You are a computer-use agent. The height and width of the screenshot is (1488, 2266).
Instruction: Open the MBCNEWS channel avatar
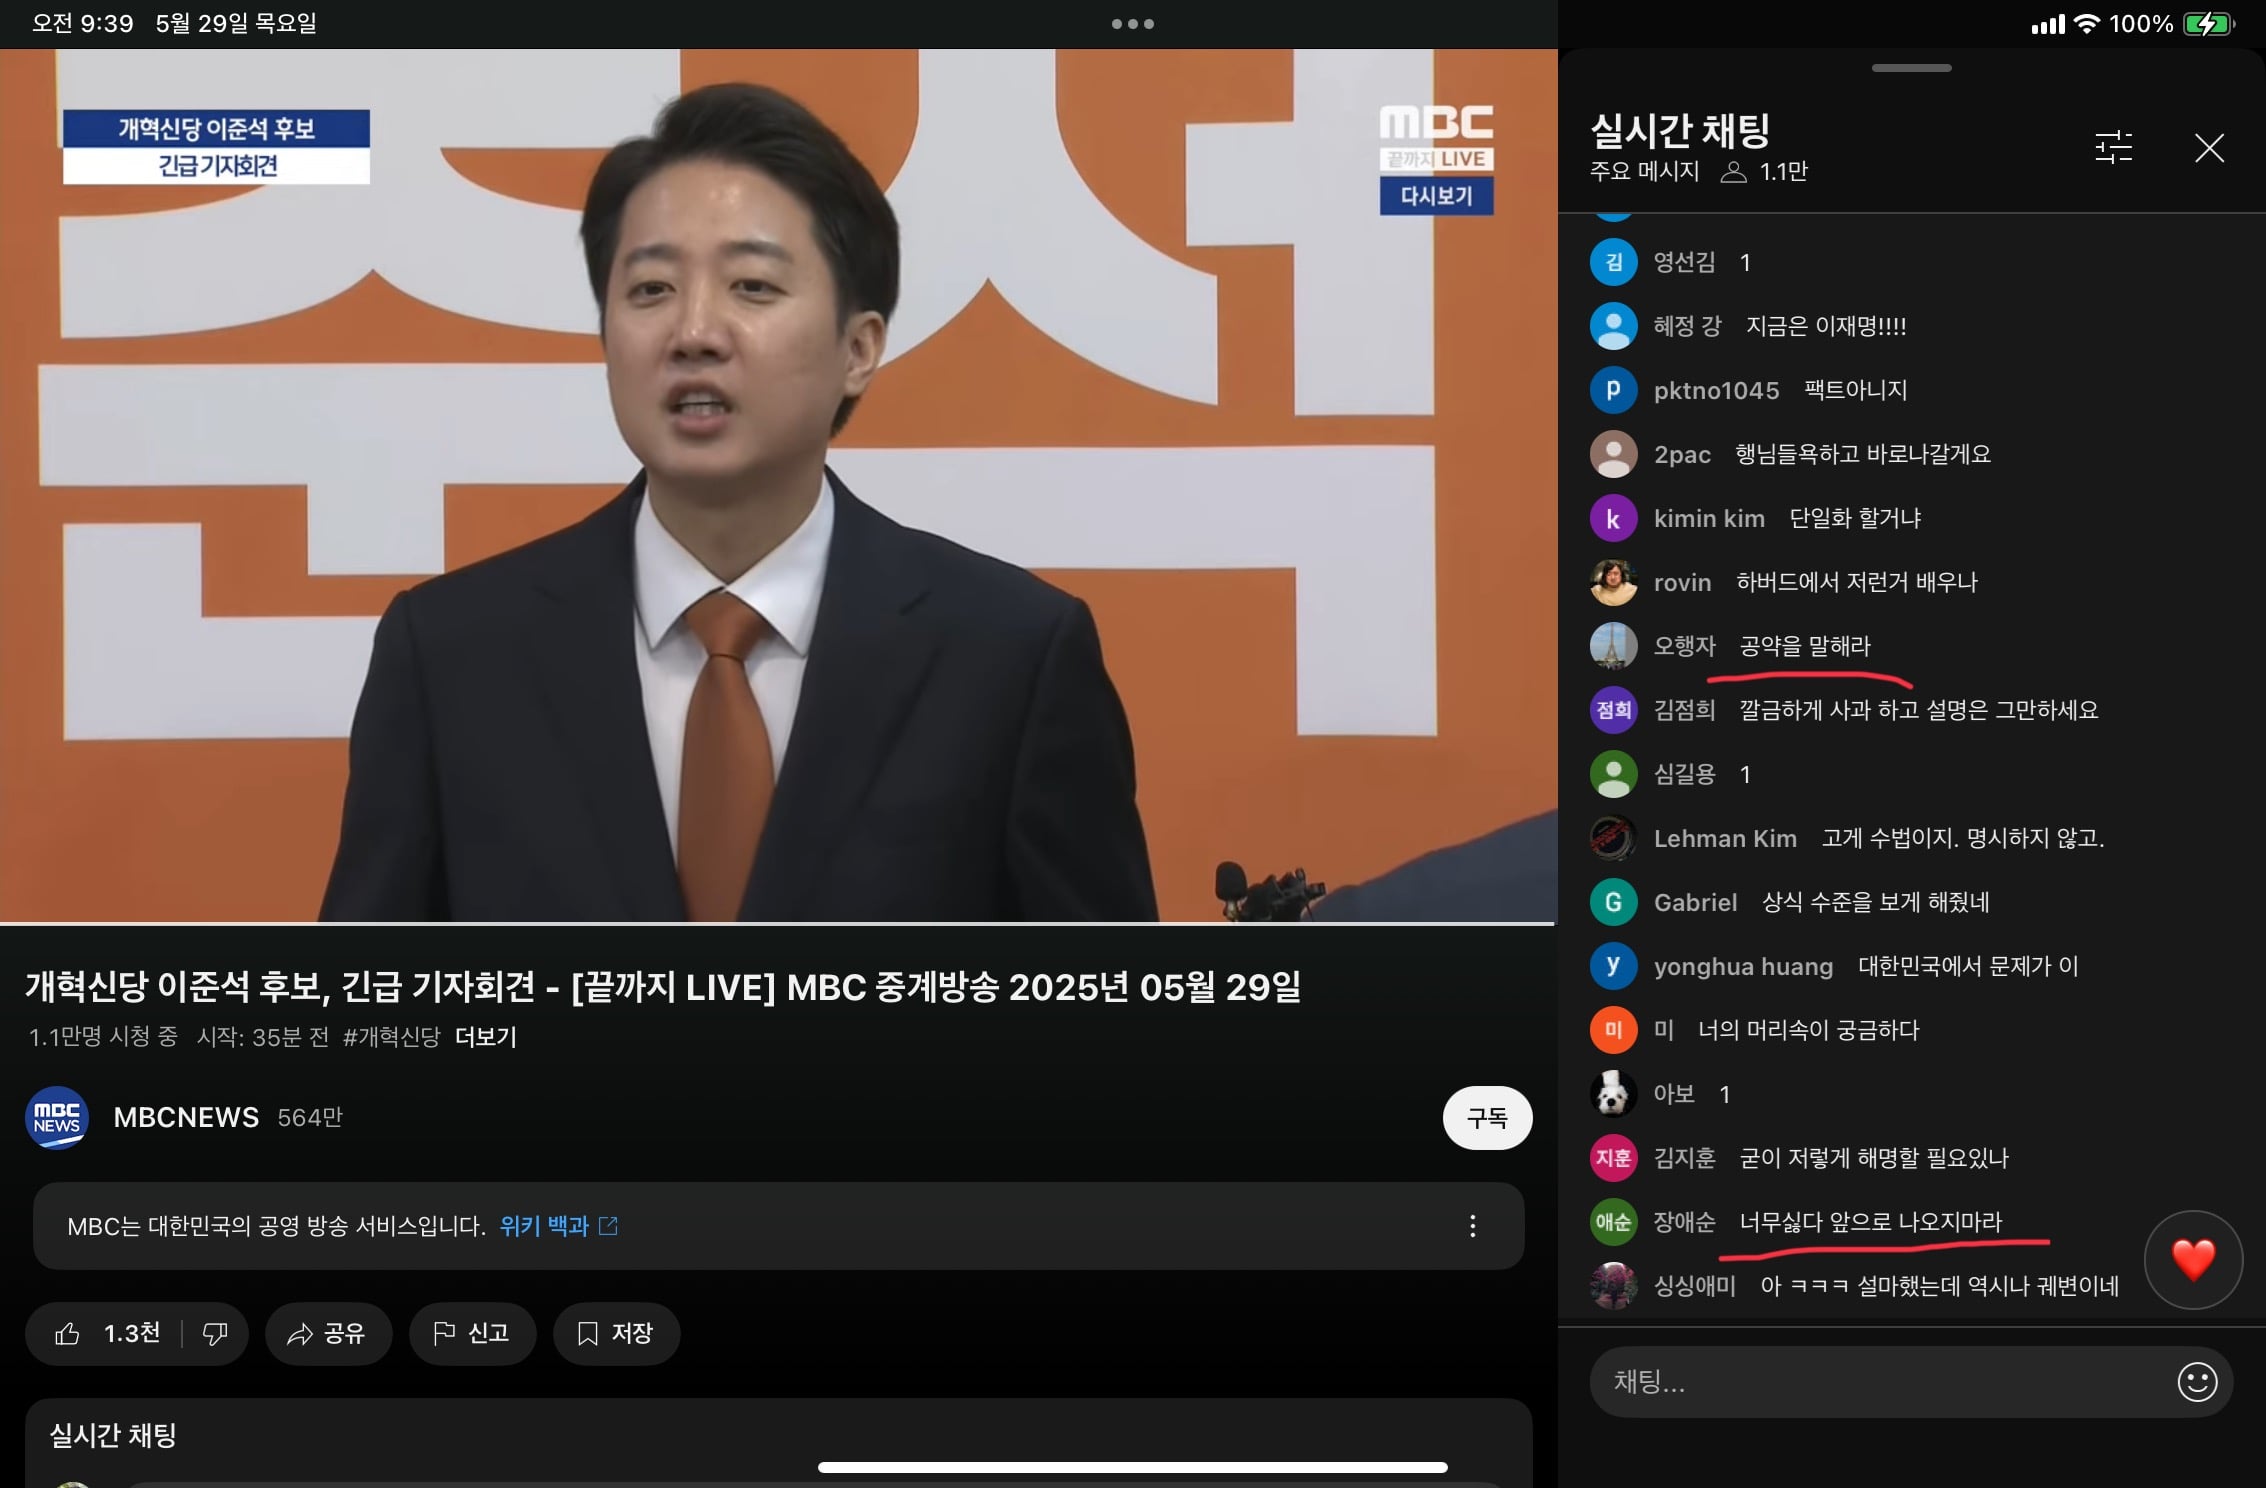(57, 1118)
